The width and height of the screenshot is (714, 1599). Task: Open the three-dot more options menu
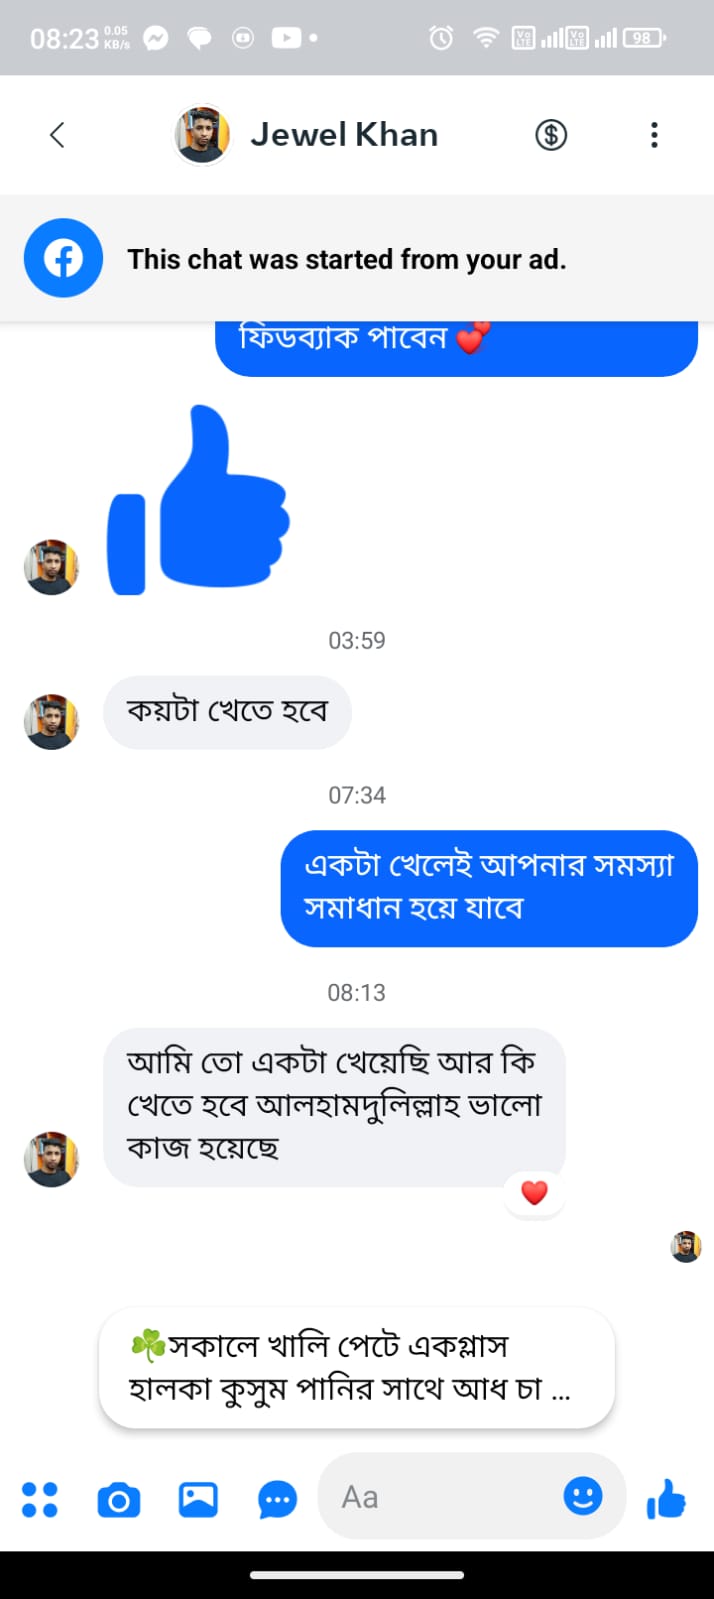click(654, 135)
